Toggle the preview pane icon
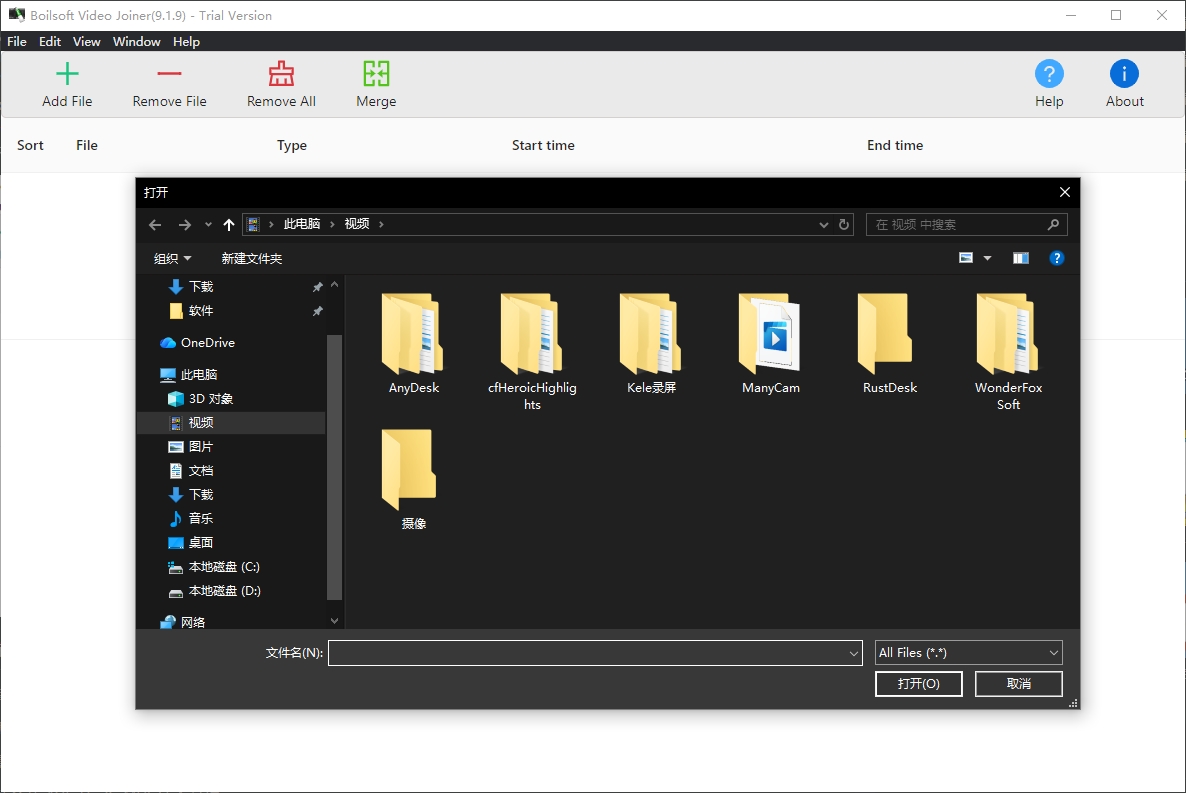 (x=1020, y=258)
